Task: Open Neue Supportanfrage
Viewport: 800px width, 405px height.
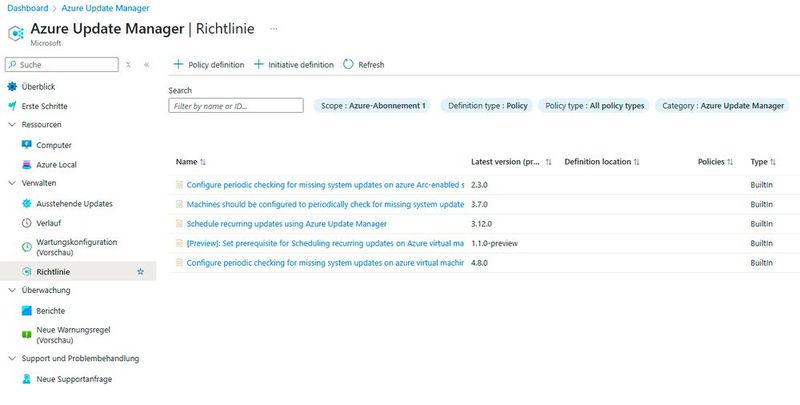Action: [x=74, y=379]
